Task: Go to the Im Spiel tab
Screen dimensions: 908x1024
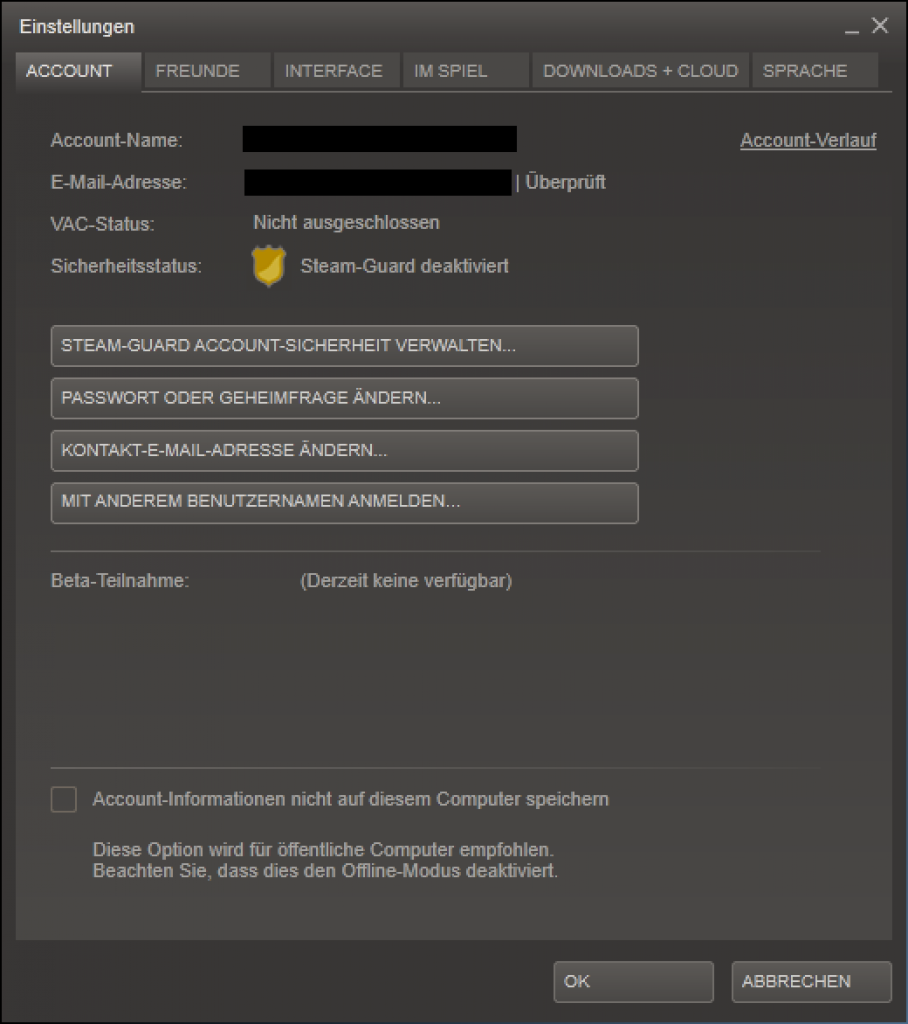Action: (466, 71)
